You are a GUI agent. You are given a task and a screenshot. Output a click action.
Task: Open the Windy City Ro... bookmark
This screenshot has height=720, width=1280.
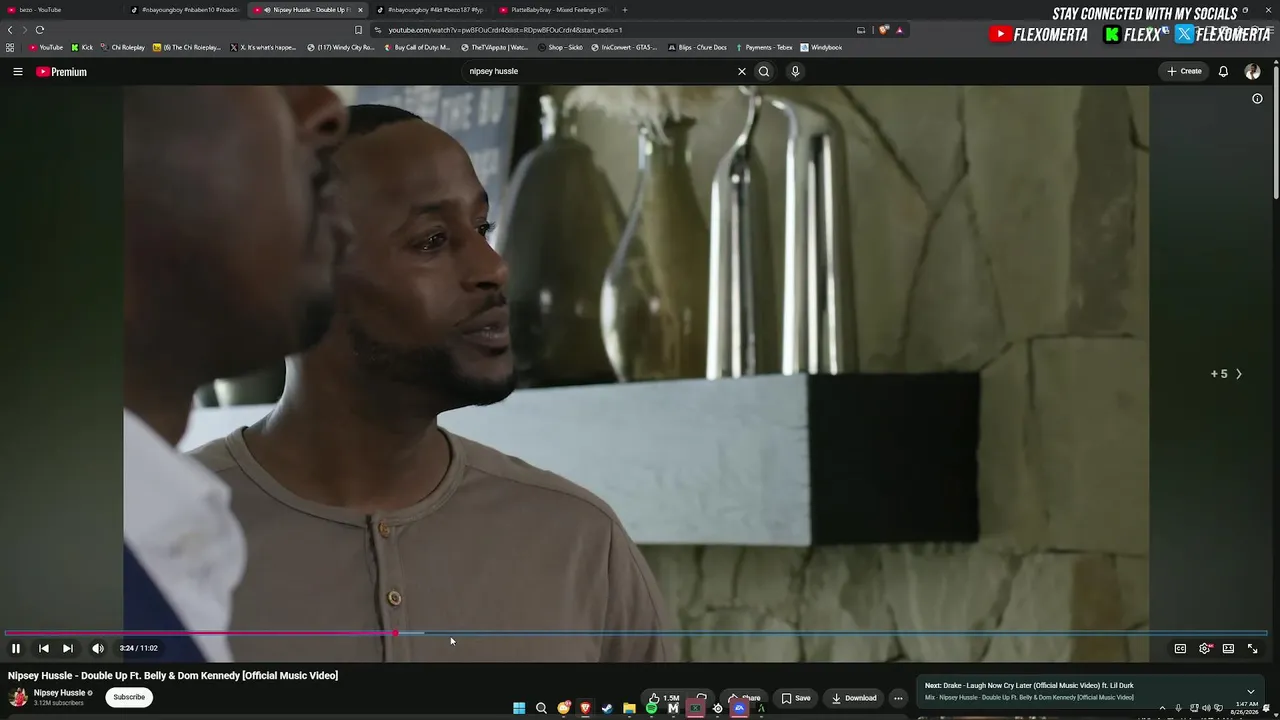pos(341,47)
